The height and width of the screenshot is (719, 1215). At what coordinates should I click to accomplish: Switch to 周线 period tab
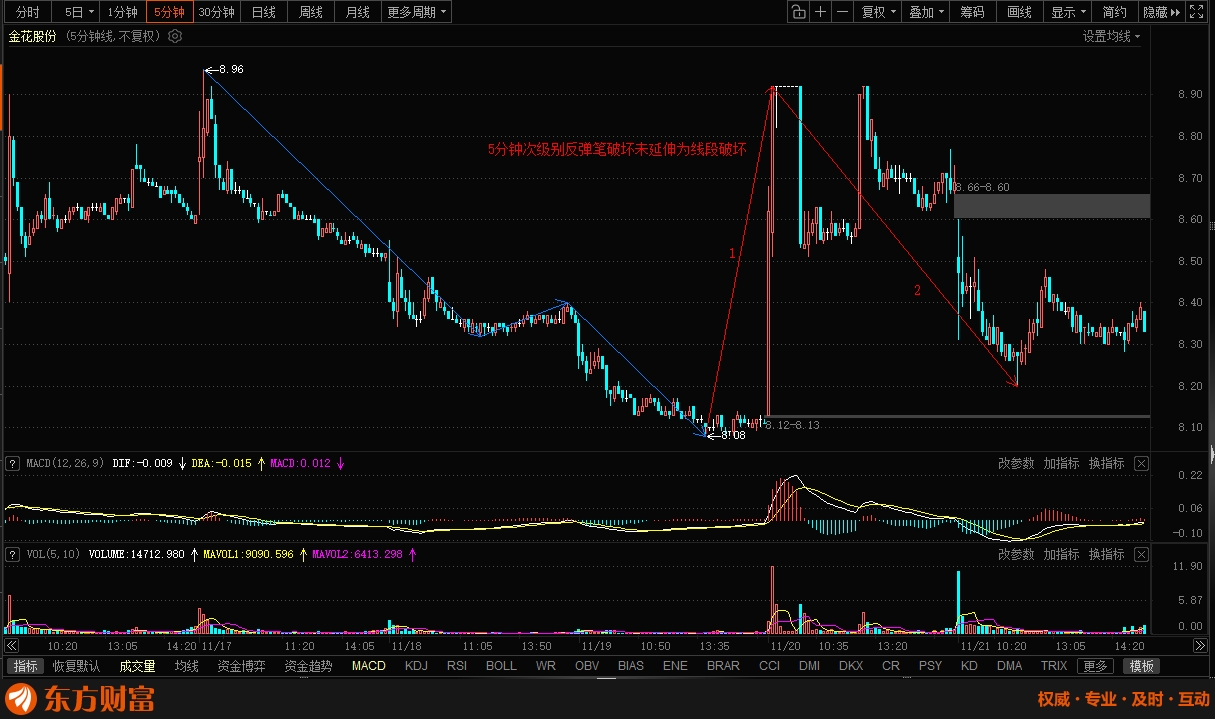pos(311,12)
